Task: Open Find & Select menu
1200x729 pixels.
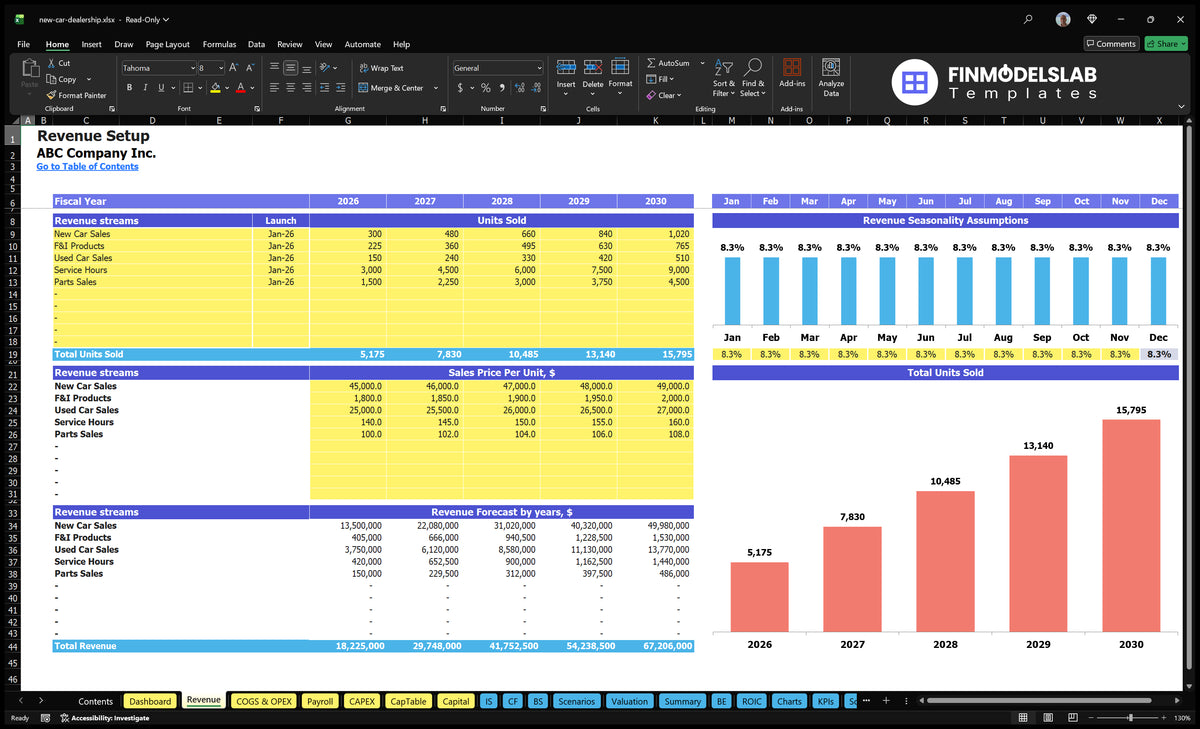Action: [753, 77]
